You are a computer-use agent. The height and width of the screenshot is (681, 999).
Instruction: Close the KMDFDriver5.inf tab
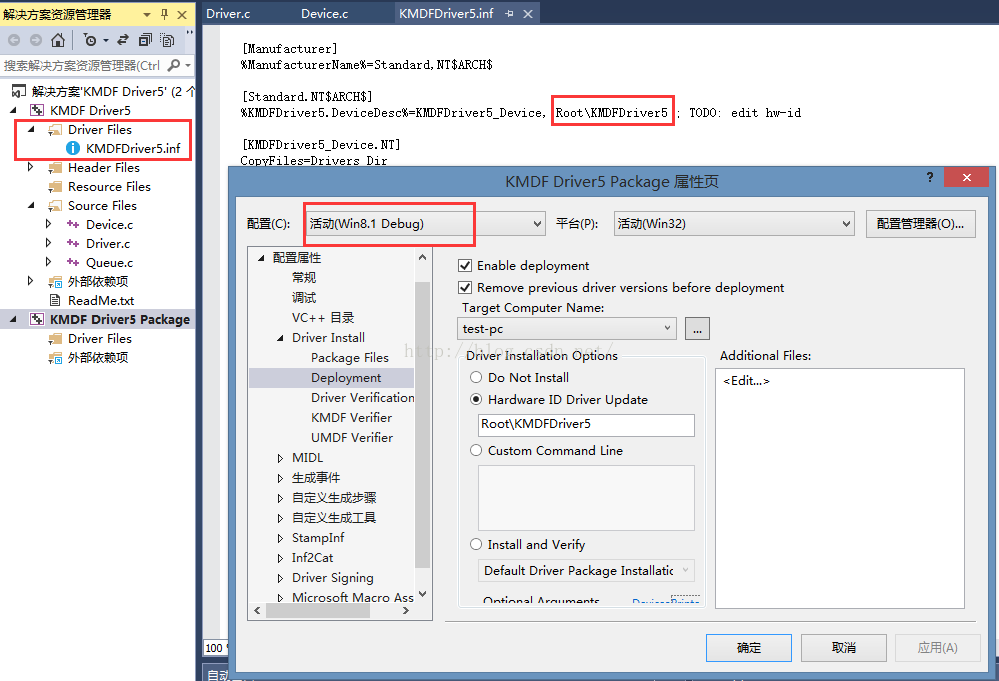(528, 13)
